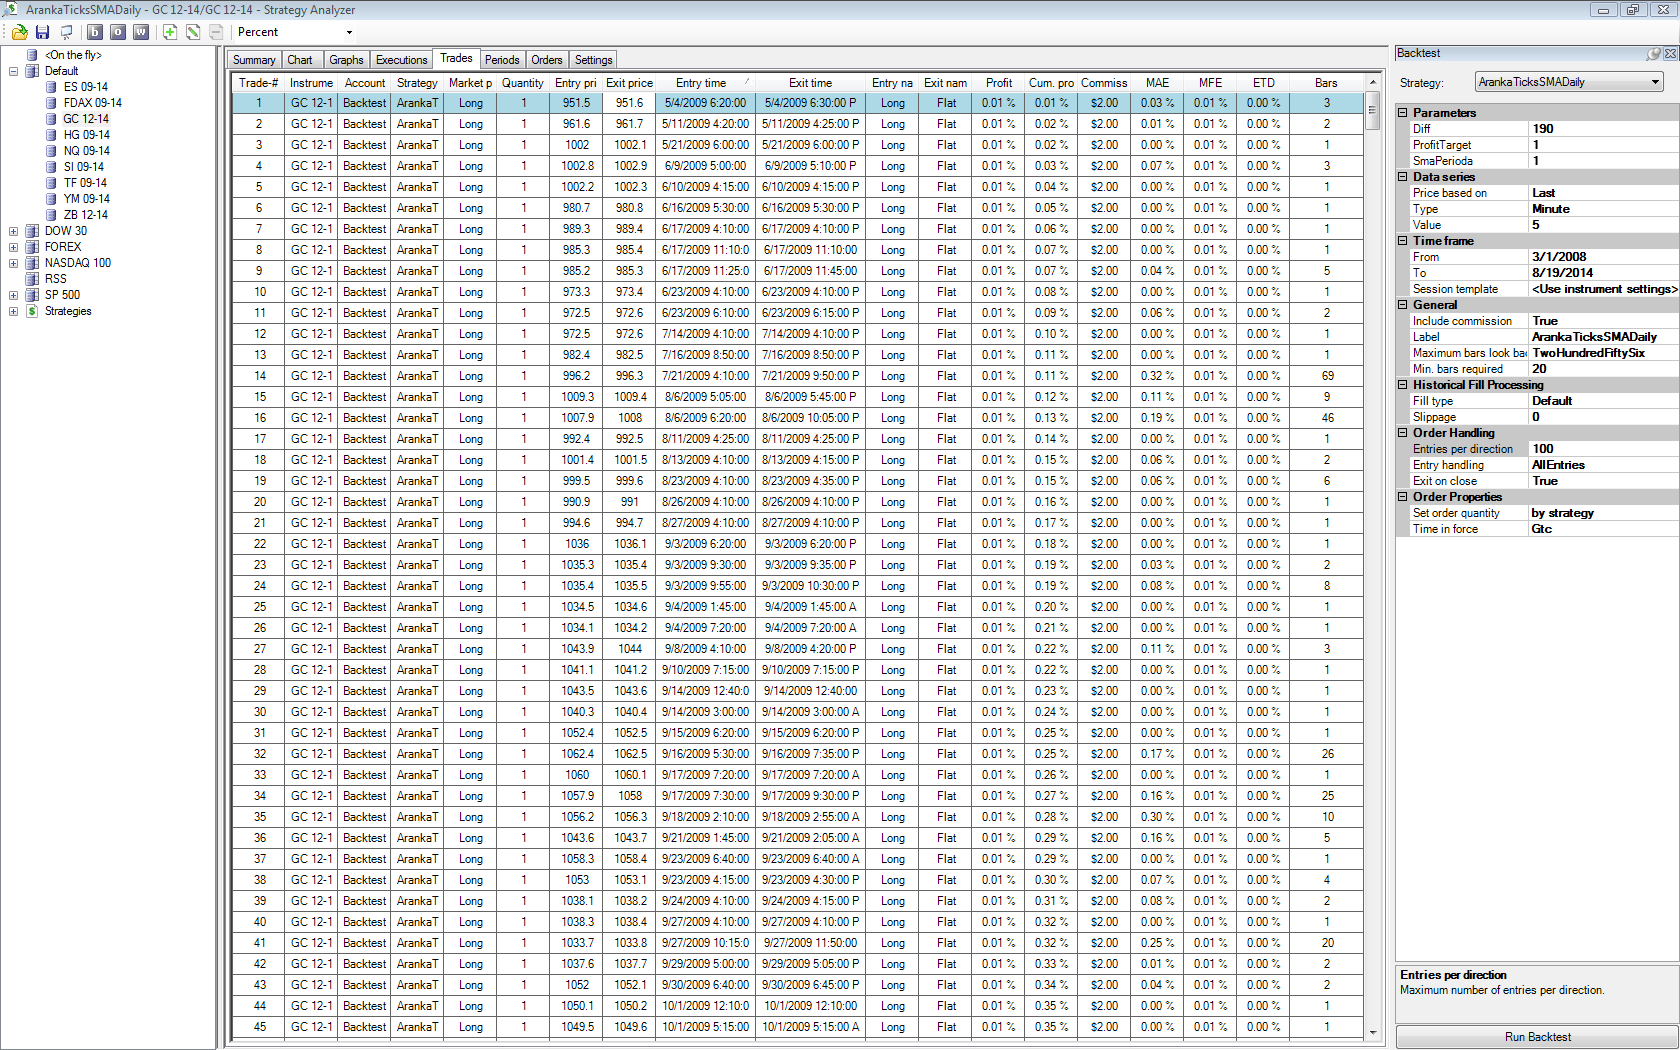Image resolution: width=1680 pixels, height=1050 pixels.
Task: Click the pin icon on Backtest panel
Action: click(1653, 53)
